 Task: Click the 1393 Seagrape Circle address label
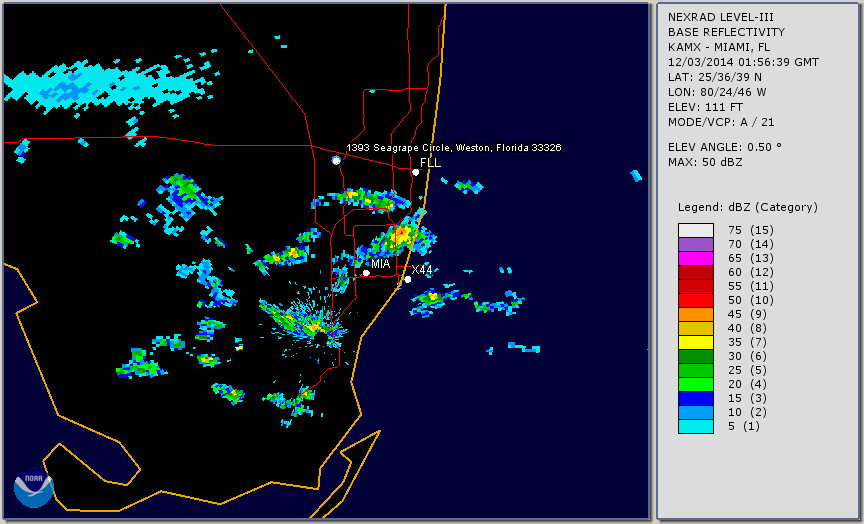[x=453, y=148]
